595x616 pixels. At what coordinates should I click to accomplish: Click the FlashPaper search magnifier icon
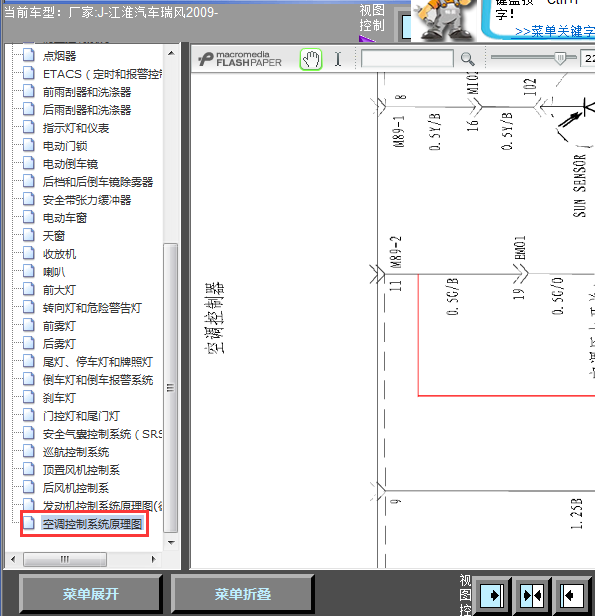click(x=467, y=59)
